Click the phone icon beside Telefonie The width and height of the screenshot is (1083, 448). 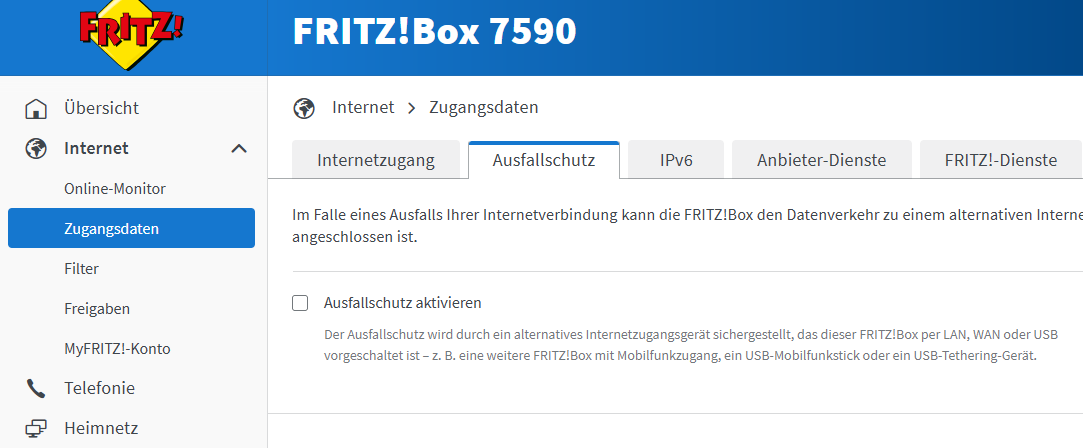tap(36, 389)
